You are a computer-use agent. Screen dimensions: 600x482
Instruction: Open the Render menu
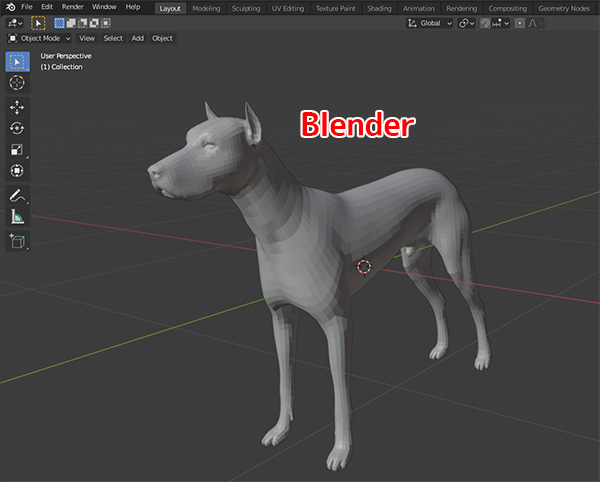point(72,7)
